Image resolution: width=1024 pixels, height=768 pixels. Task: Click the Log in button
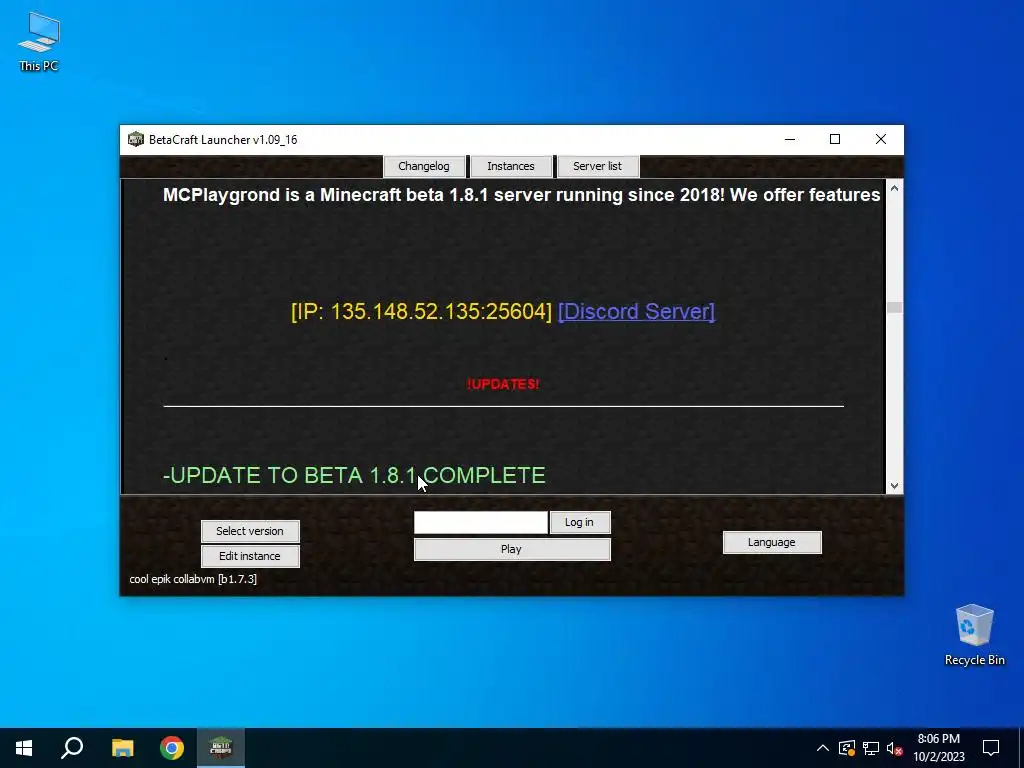580,522
